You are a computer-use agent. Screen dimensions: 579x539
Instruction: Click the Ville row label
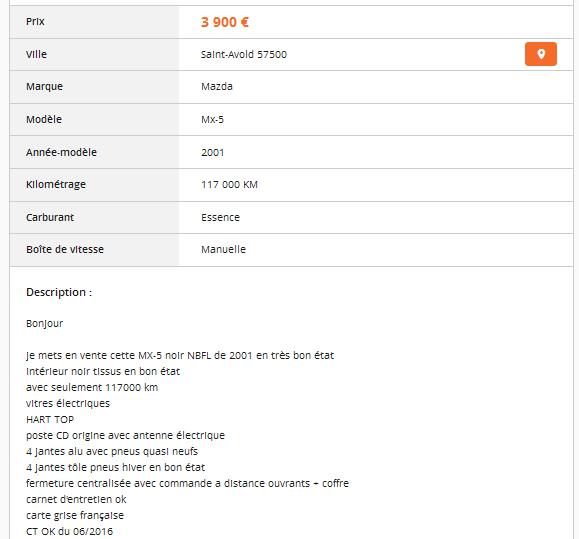coord(36,54)
